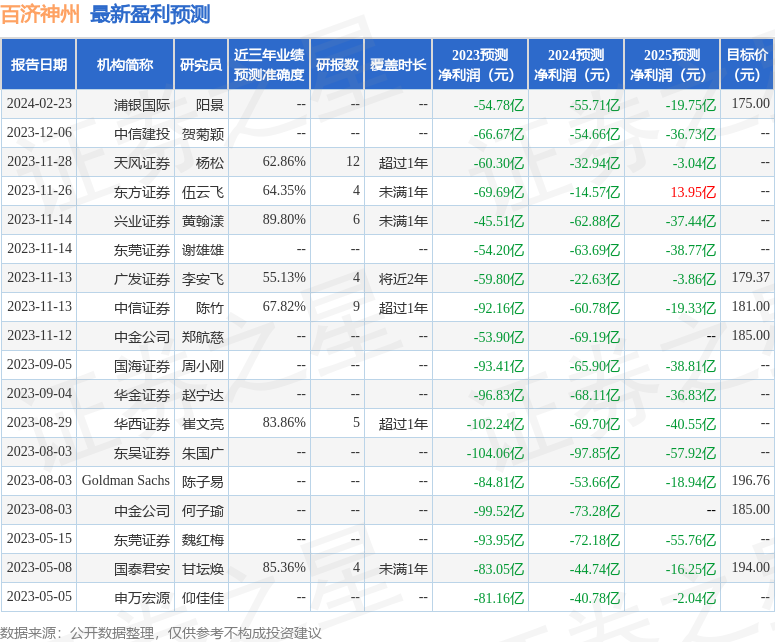Click the date 2024-02-23
The image size is (775, 642).
tap(39, 104)
